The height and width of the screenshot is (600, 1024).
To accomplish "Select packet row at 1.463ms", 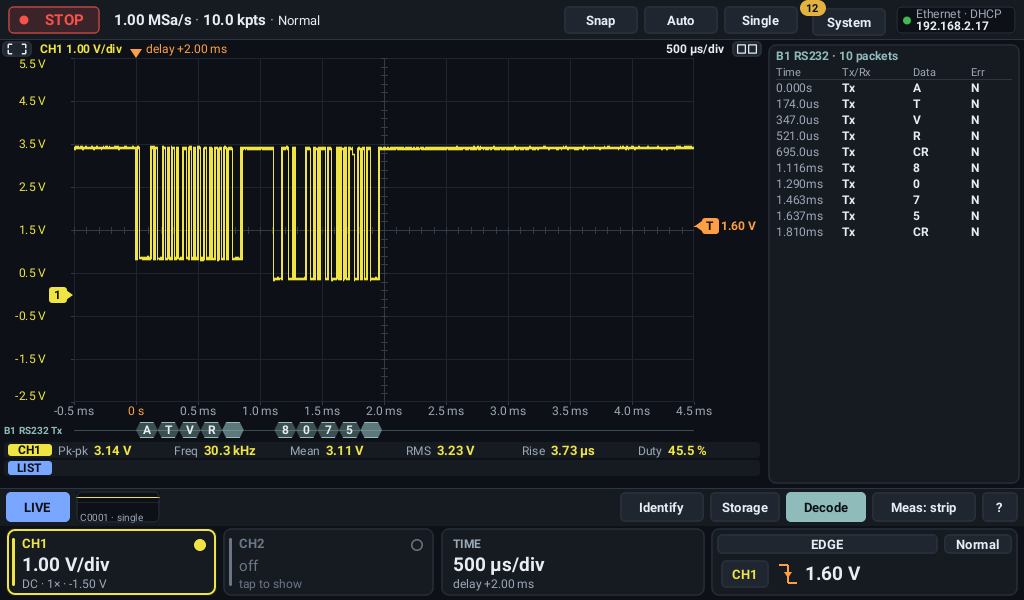I will pyautogui.click(x=893, y=200).
